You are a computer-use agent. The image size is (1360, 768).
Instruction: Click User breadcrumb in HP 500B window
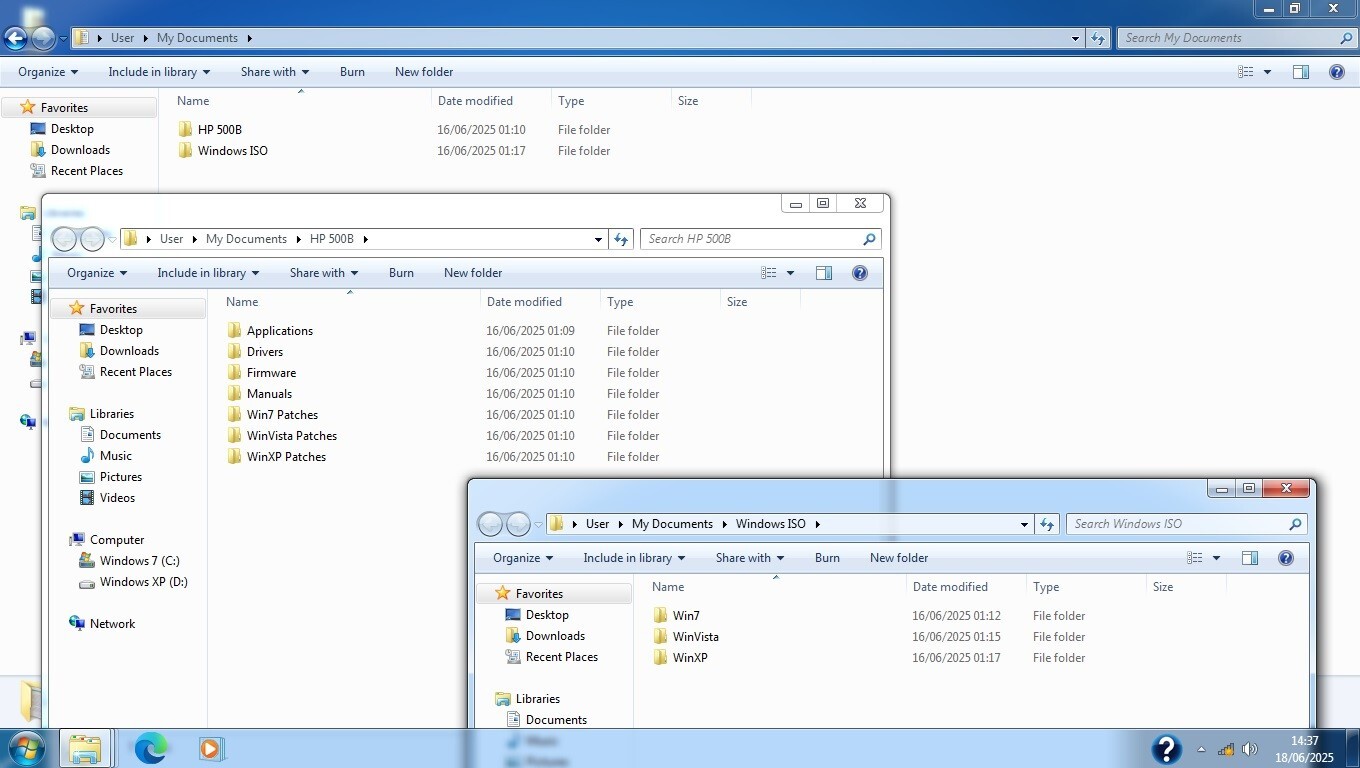pyautogui.click(x=172, y=239)
